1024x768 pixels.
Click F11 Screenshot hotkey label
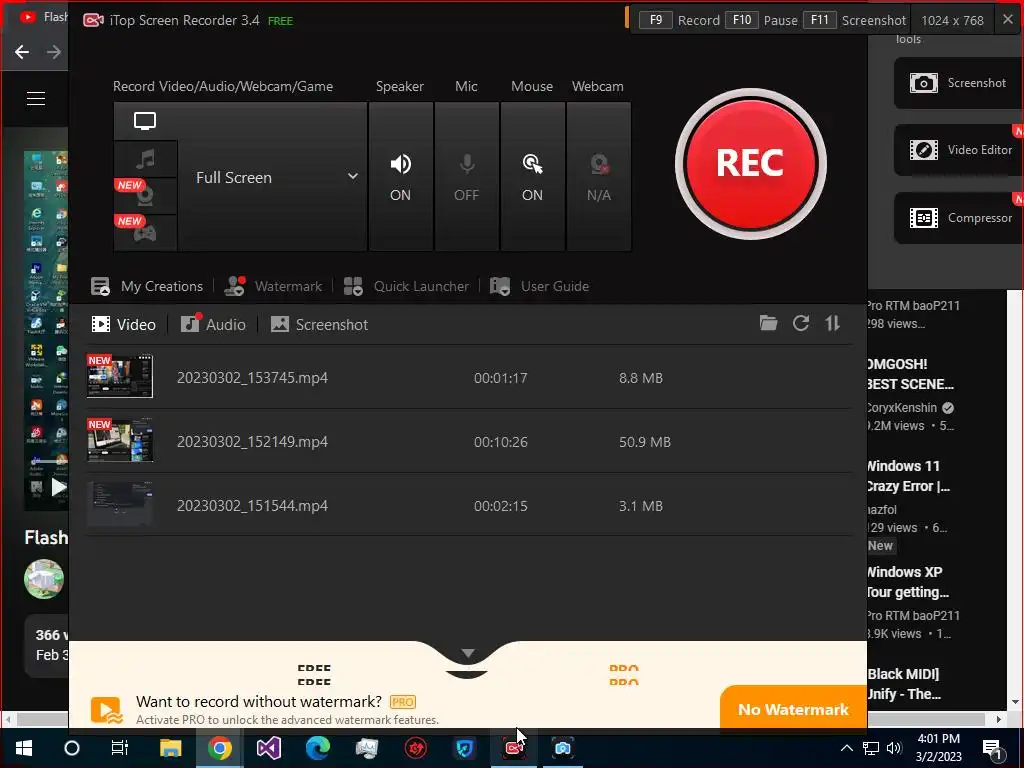854,20
